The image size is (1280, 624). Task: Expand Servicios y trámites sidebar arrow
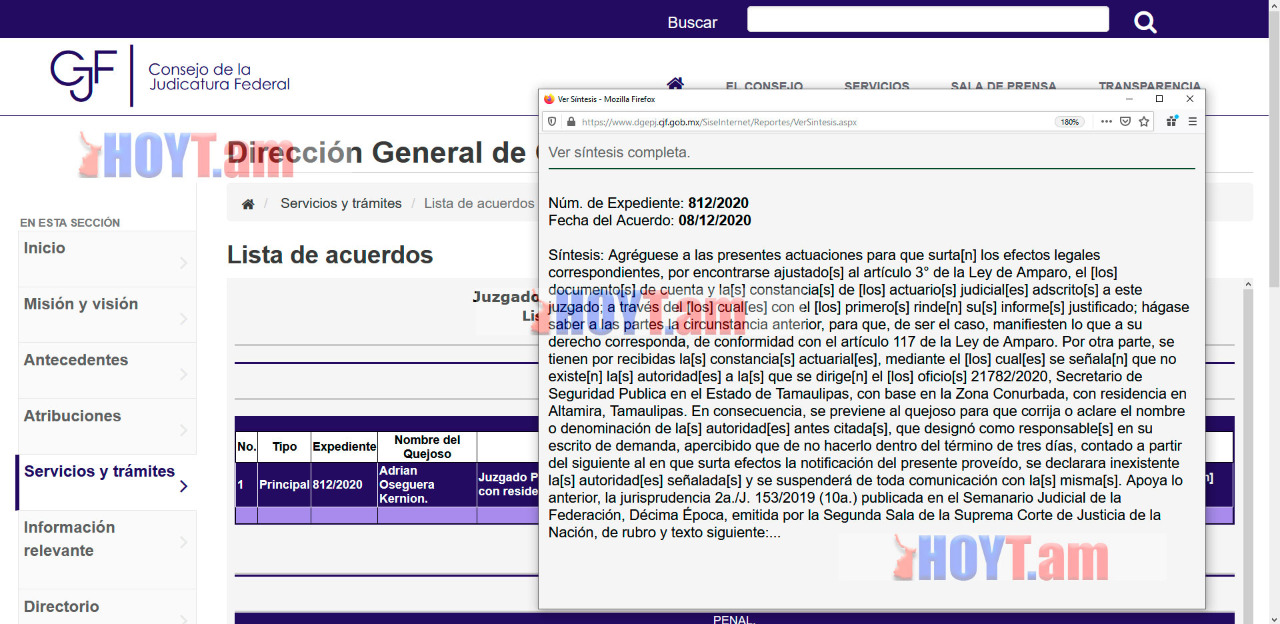tap(183, 486)
